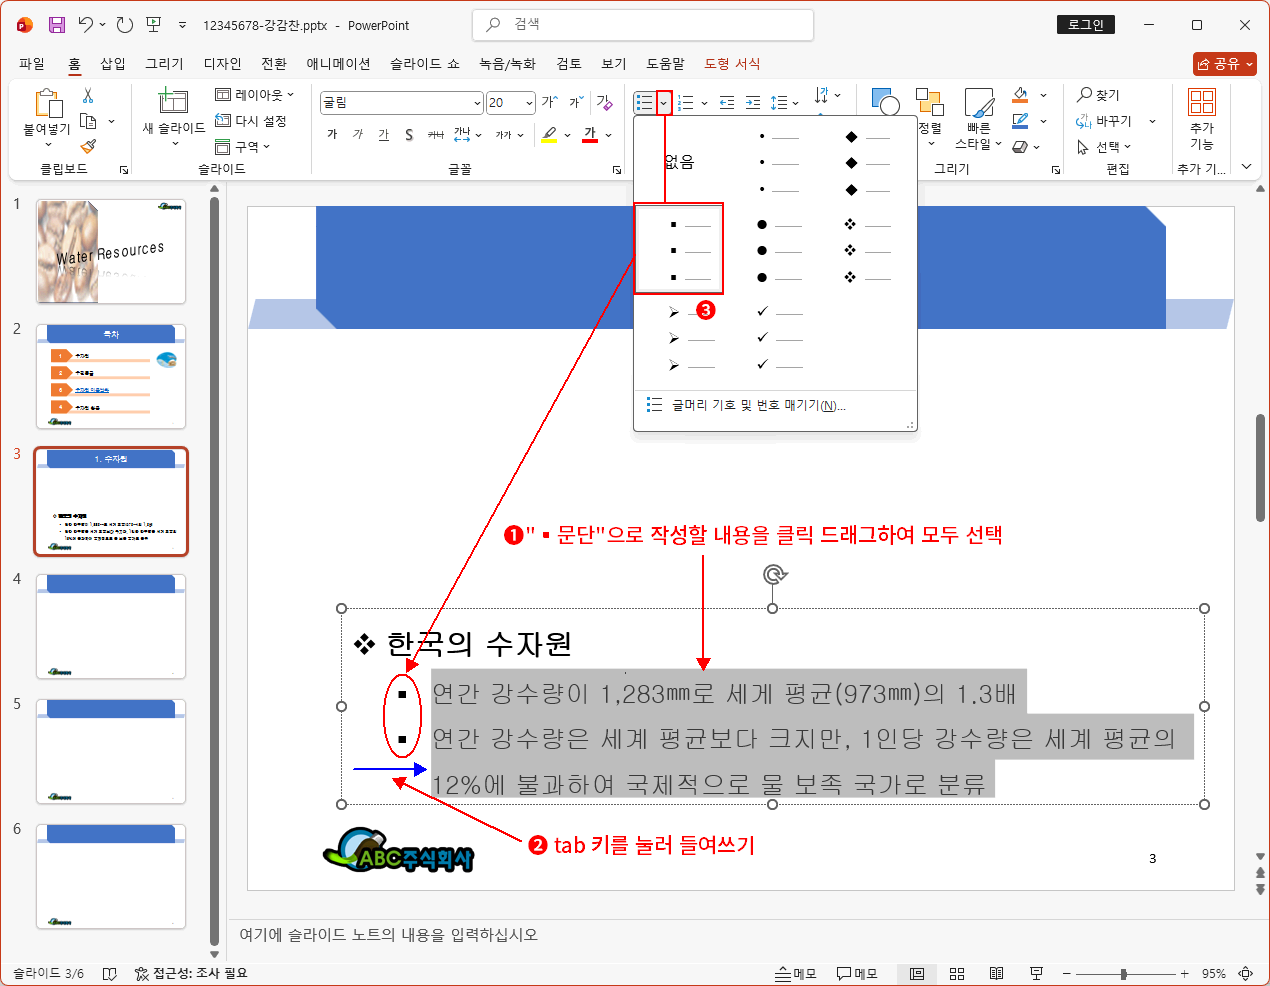Click the 로그인 sign-in button

point(1085,25)
